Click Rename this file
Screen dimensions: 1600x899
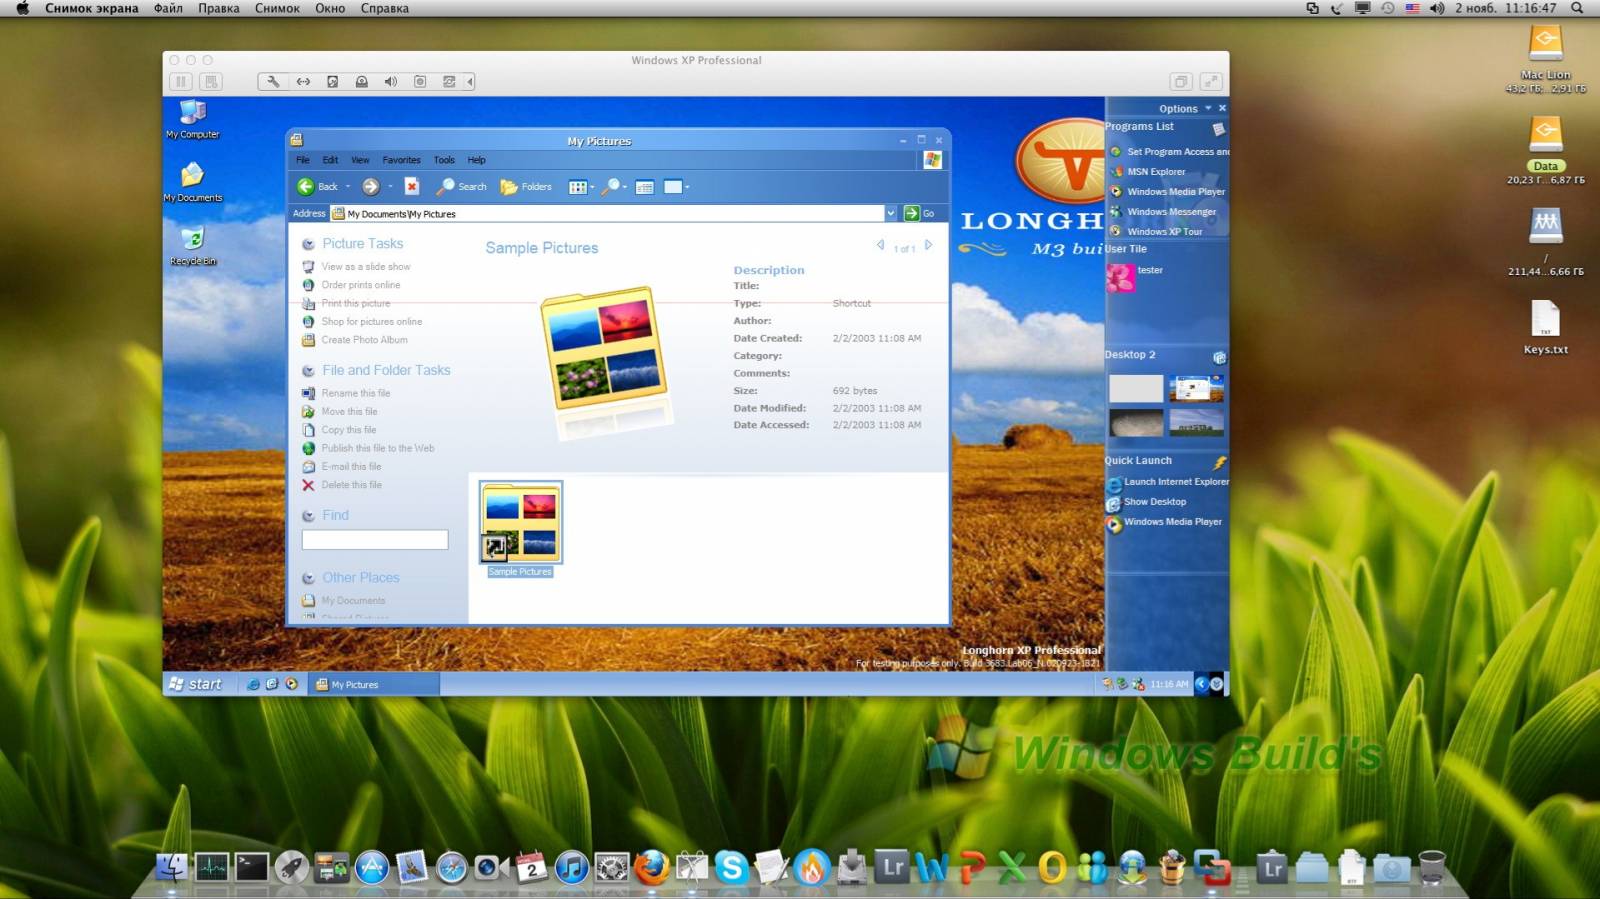point(356,393)
